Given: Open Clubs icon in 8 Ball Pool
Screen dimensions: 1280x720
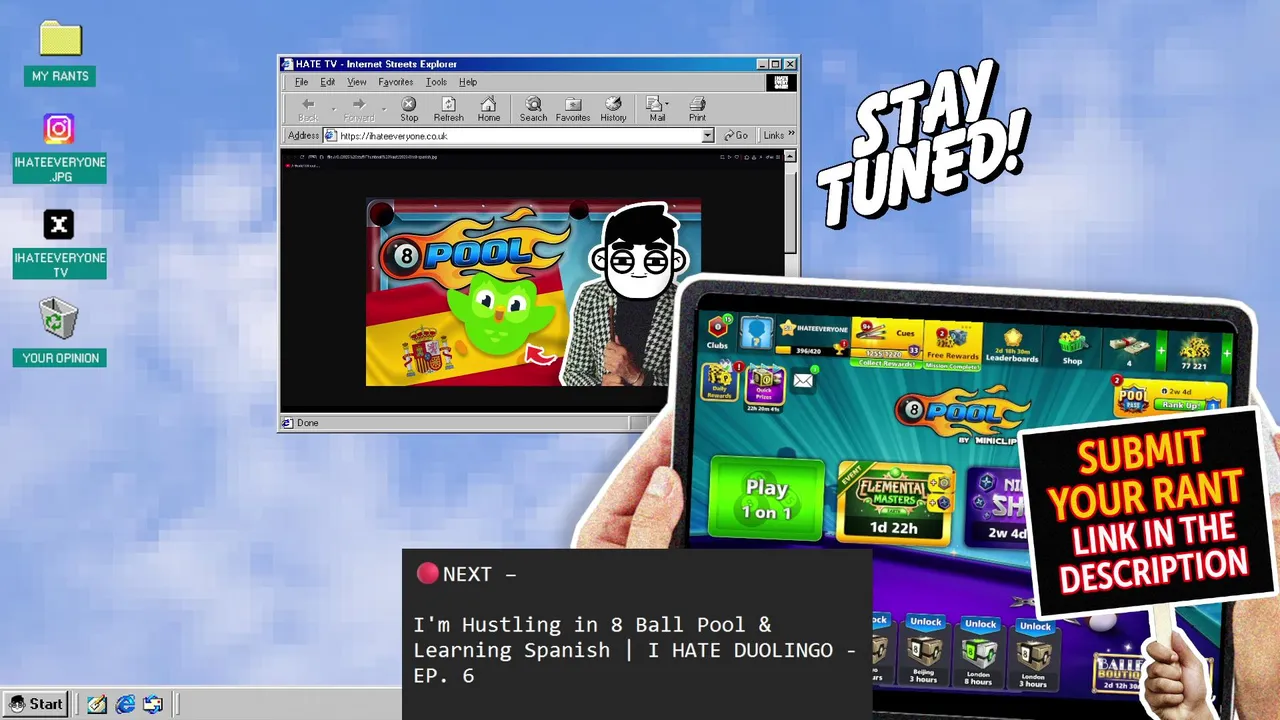Looking at the screenshot, I should (717, 331).
